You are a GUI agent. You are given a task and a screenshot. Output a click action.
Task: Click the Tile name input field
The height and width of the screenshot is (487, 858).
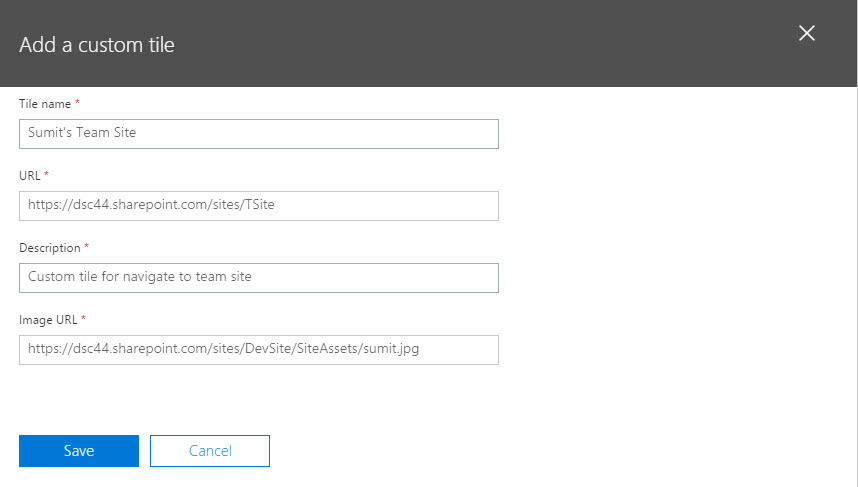tap(258, 134)
